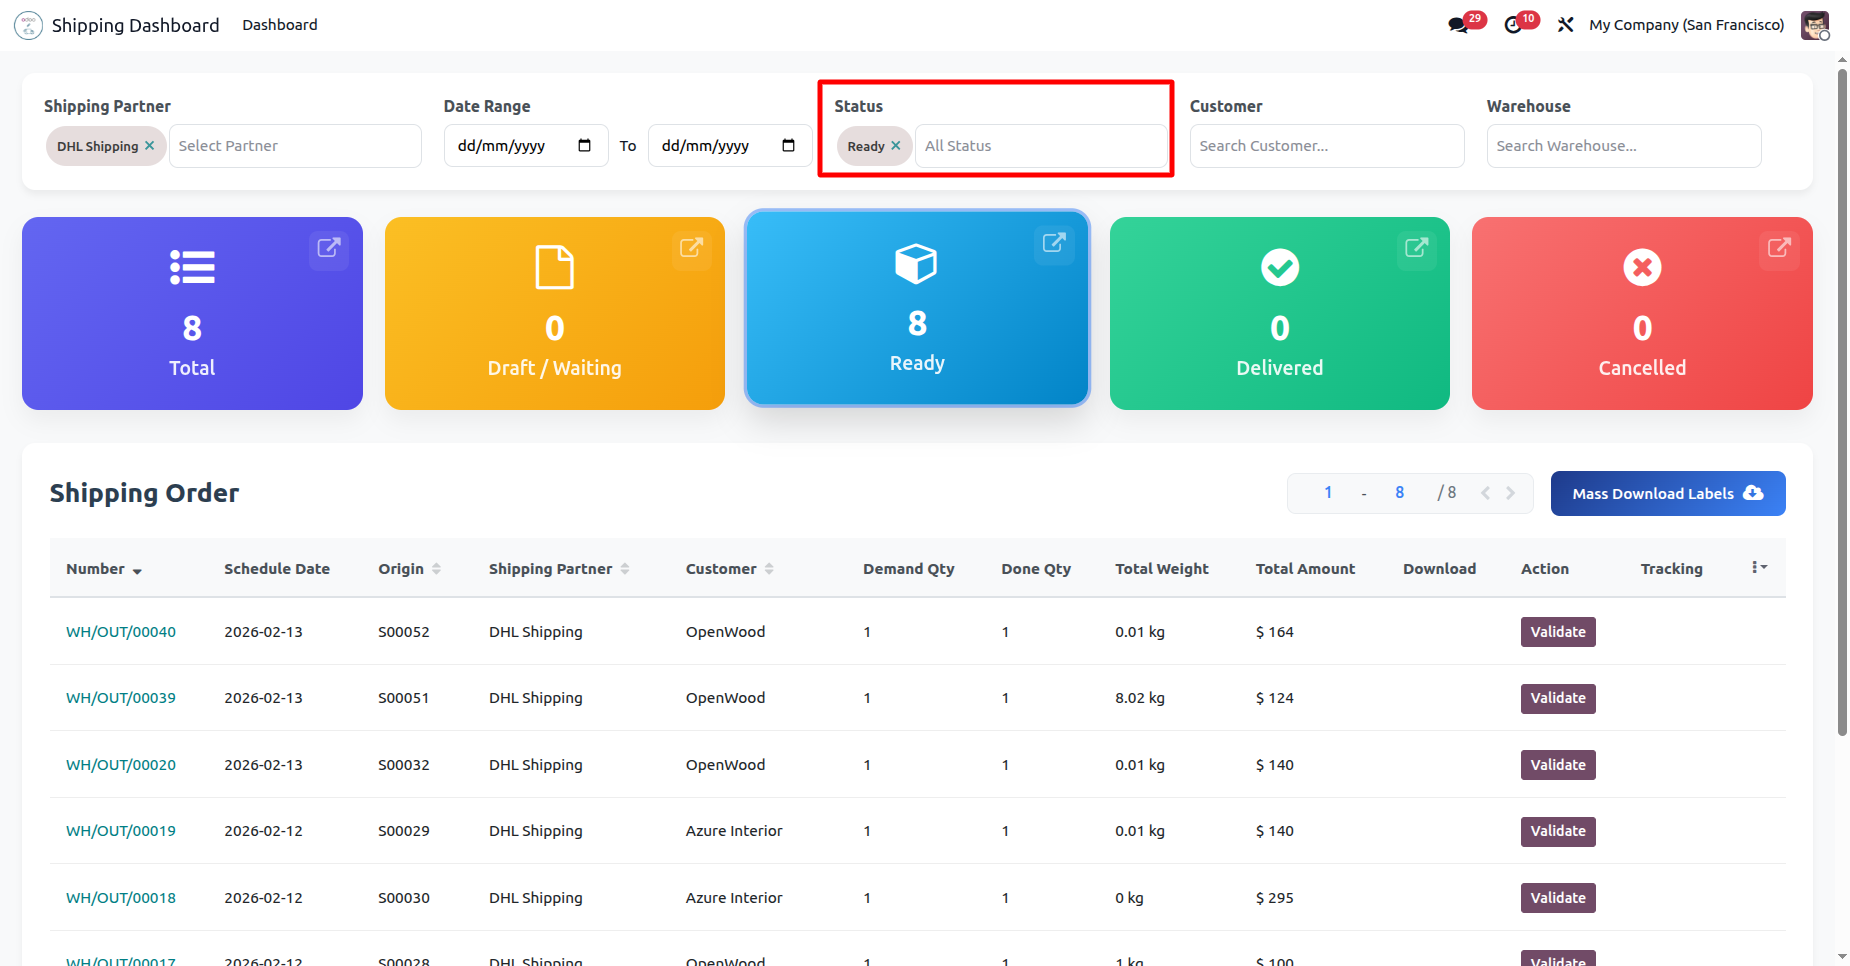
Task: Open external link on Cancelled card
Action: 1779,248
